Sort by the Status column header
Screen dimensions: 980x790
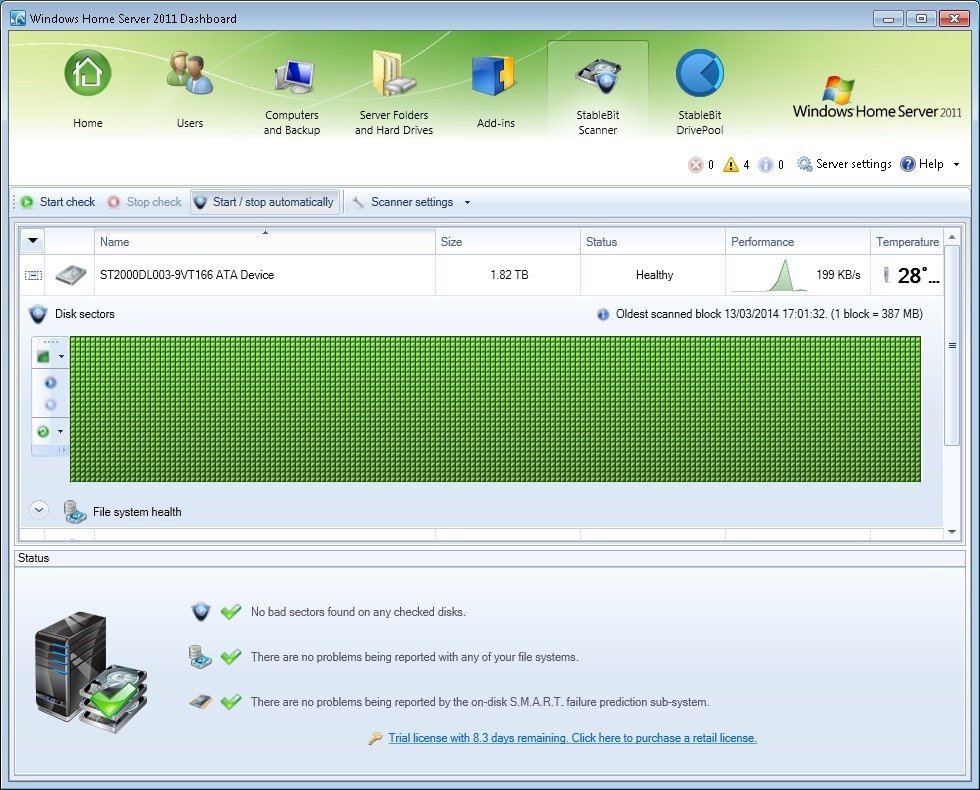[x=652, y=241]
